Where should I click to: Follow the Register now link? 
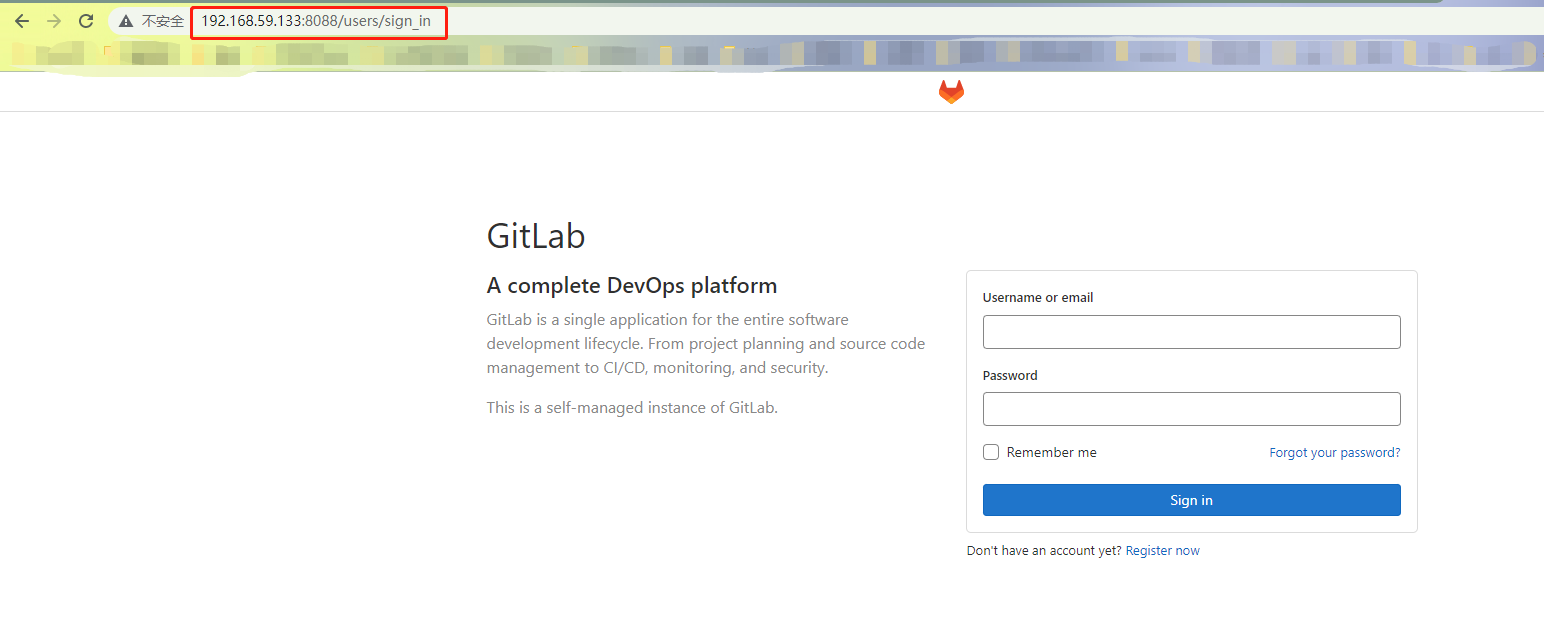[x=1162, y=551]
